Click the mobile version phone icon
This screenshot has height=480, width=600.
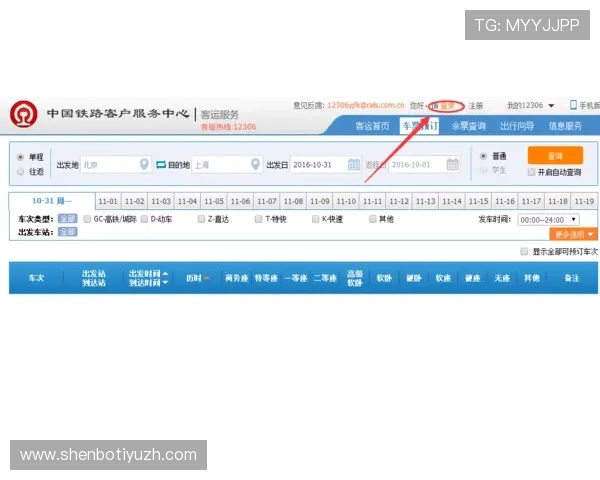point(573,105)
